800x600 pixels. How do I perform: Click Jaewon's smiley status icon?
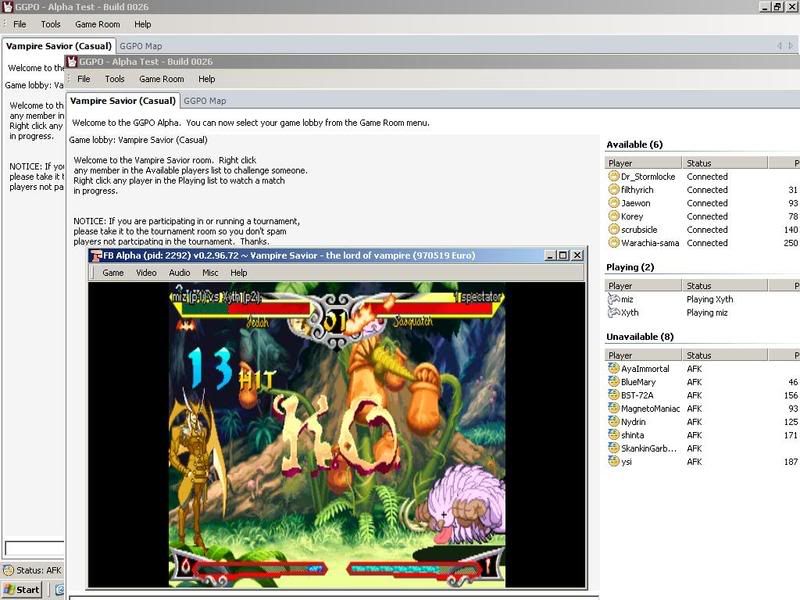[x=613, y=203]
